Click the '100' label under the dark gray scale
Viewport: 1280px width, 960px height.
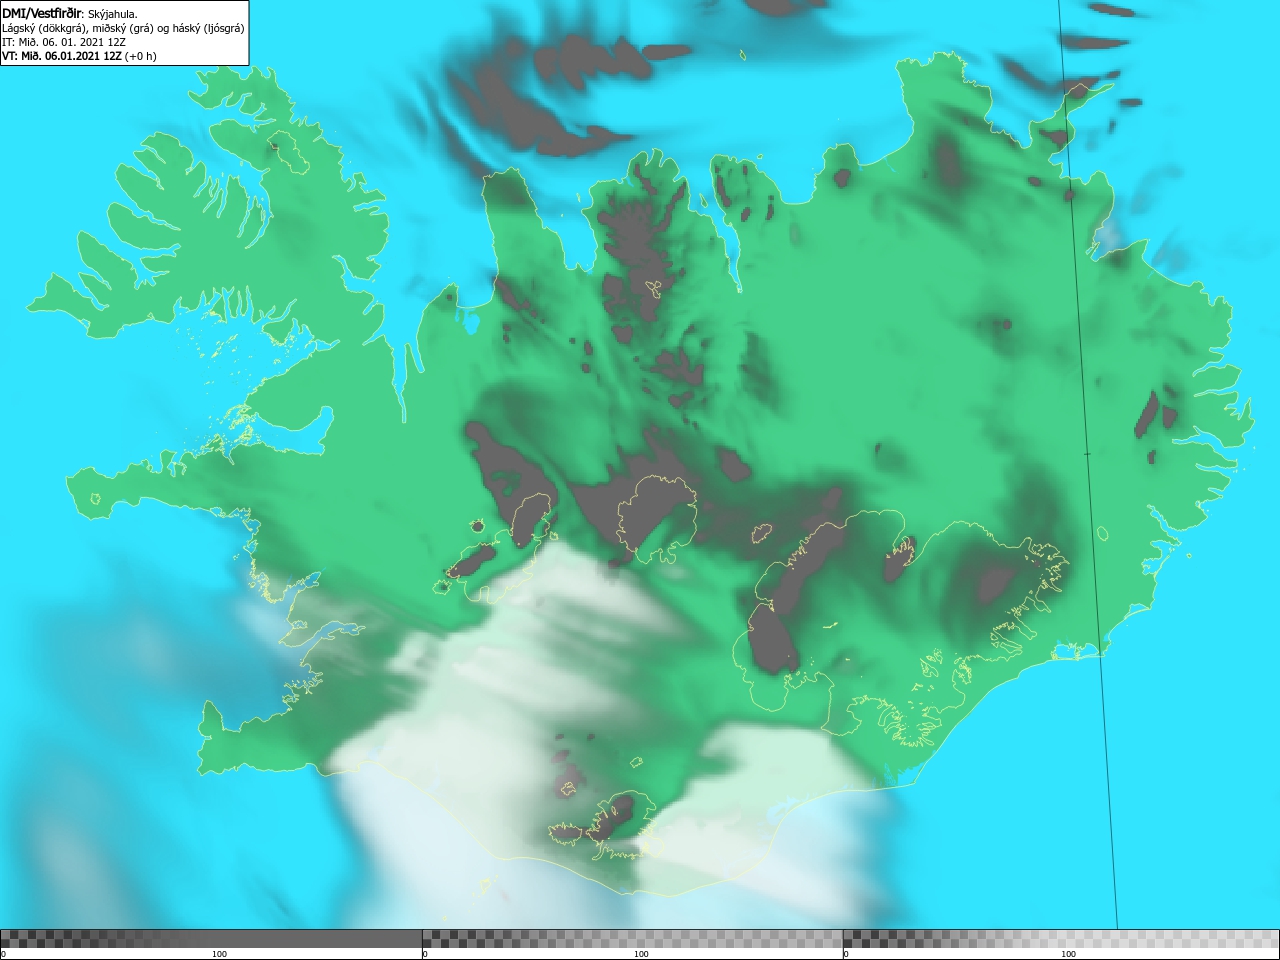(219, 954)
